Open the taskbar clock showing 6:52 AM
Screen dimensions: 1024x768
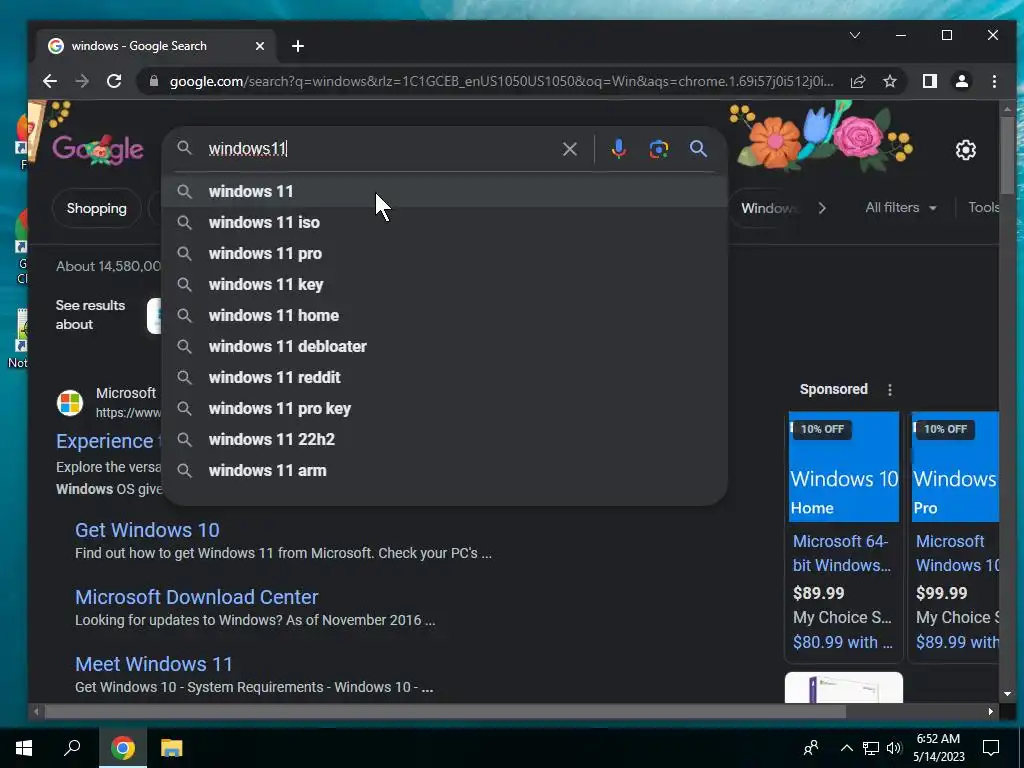[938, 748]
